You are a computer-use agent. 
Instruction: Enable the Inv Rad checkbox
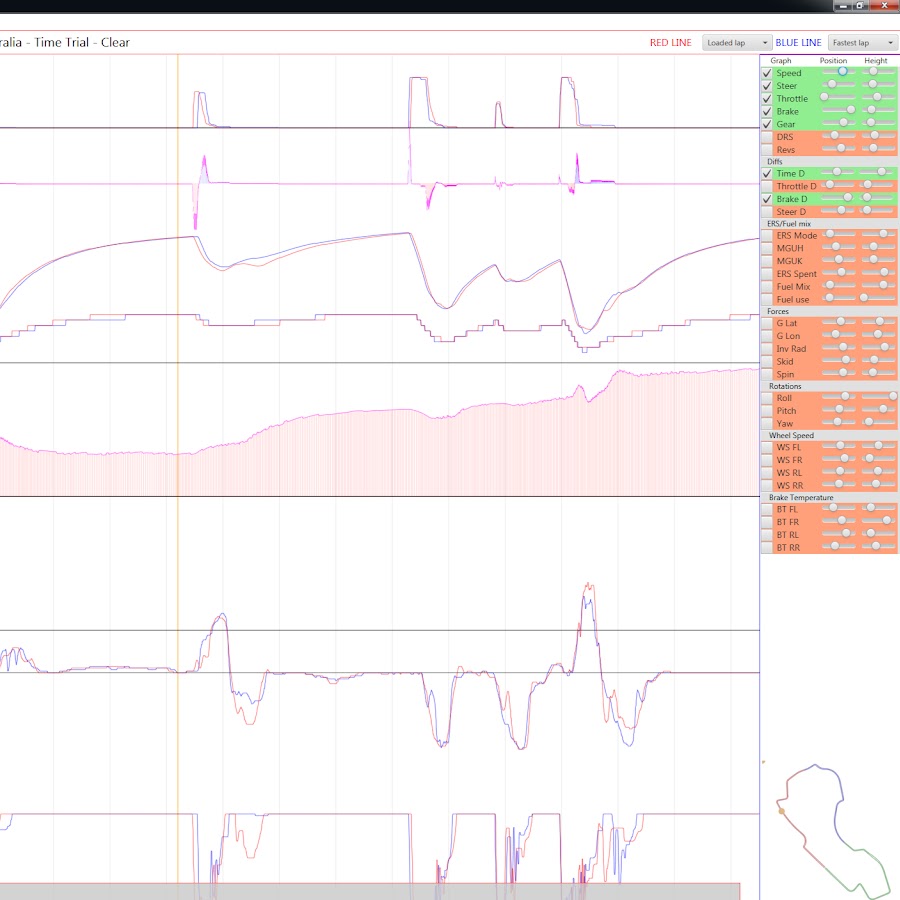(x=767, y=349)
